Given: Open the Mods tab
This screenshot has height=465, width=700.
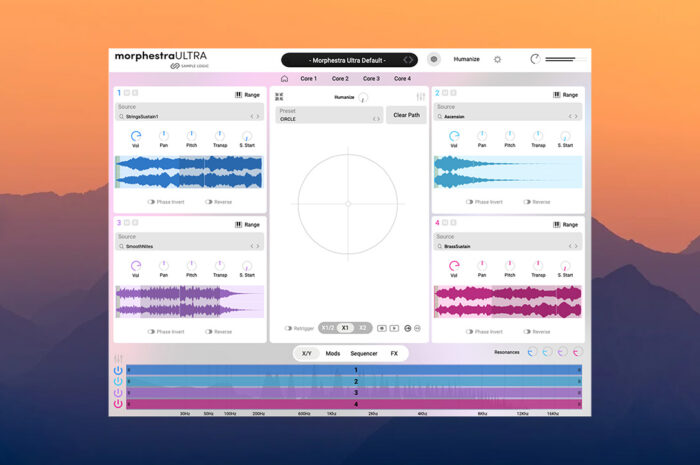Looking at the screenshot, I should coord(333,353).
